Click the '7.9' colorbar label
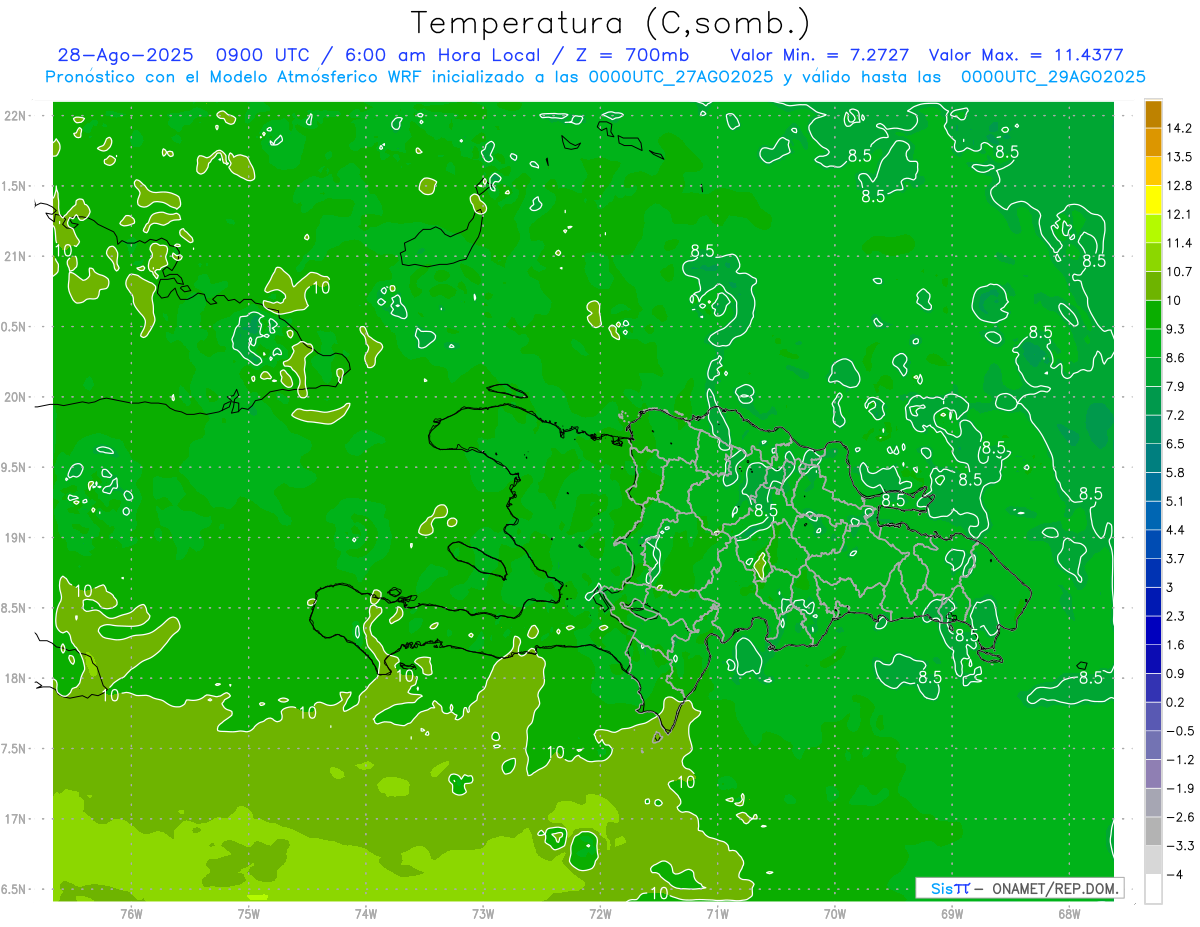Screen dimensions: 1200x927 coord(1176,386)
